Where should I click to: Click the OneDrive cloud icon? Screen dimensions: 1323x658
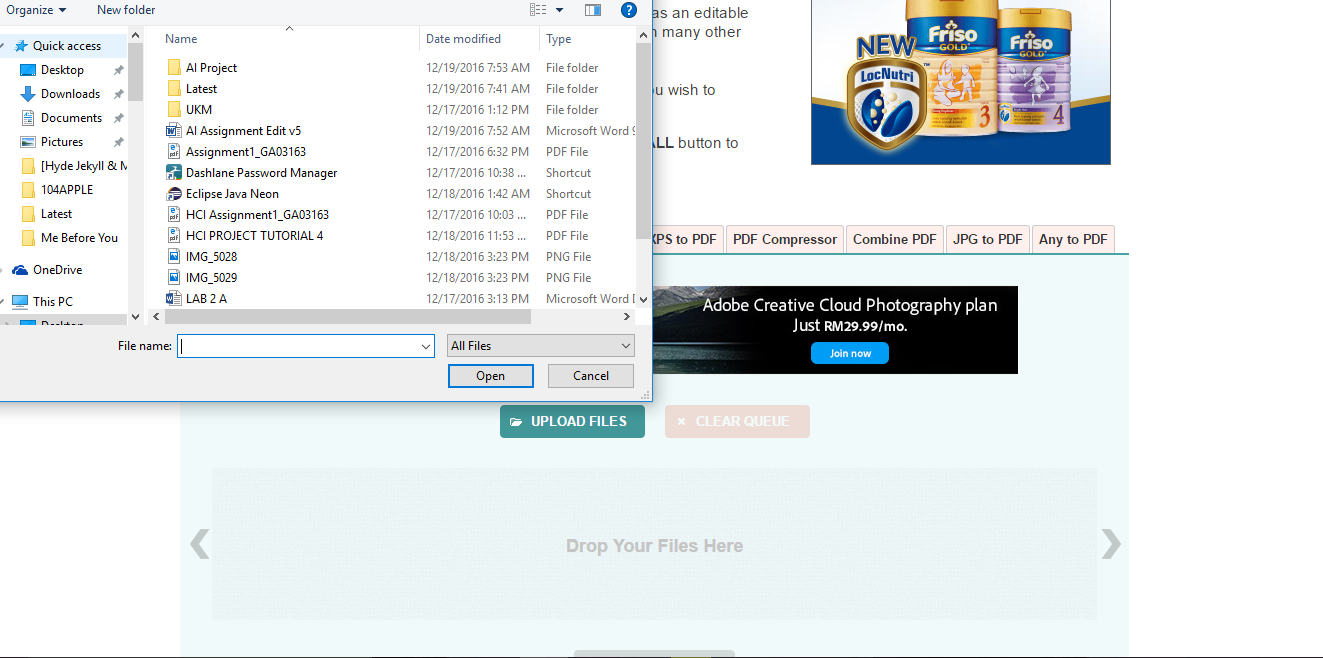coord(20,270)
